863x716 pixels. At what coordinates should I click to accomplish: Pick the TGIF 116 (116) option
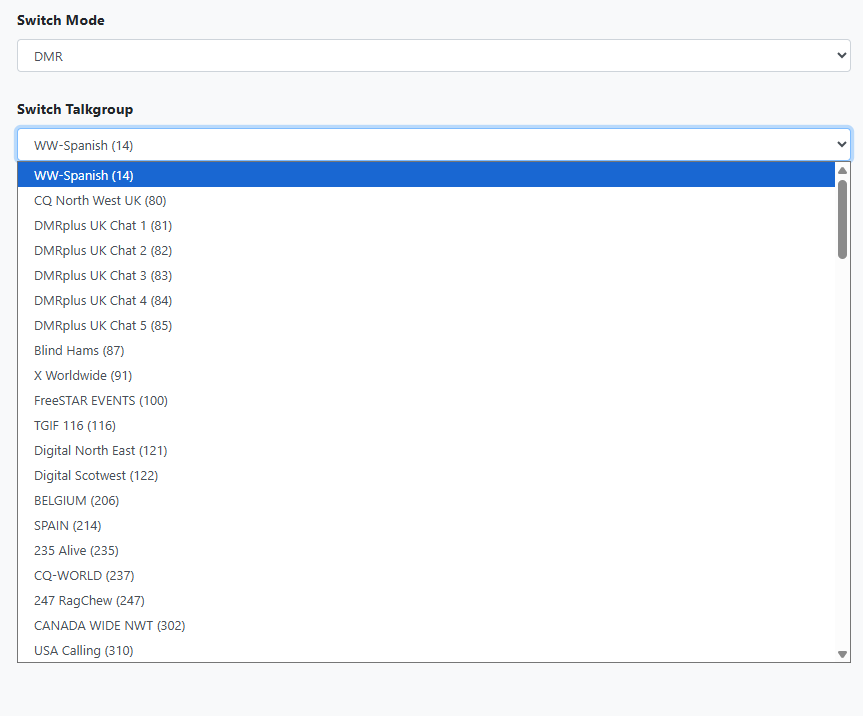[426, 425]
